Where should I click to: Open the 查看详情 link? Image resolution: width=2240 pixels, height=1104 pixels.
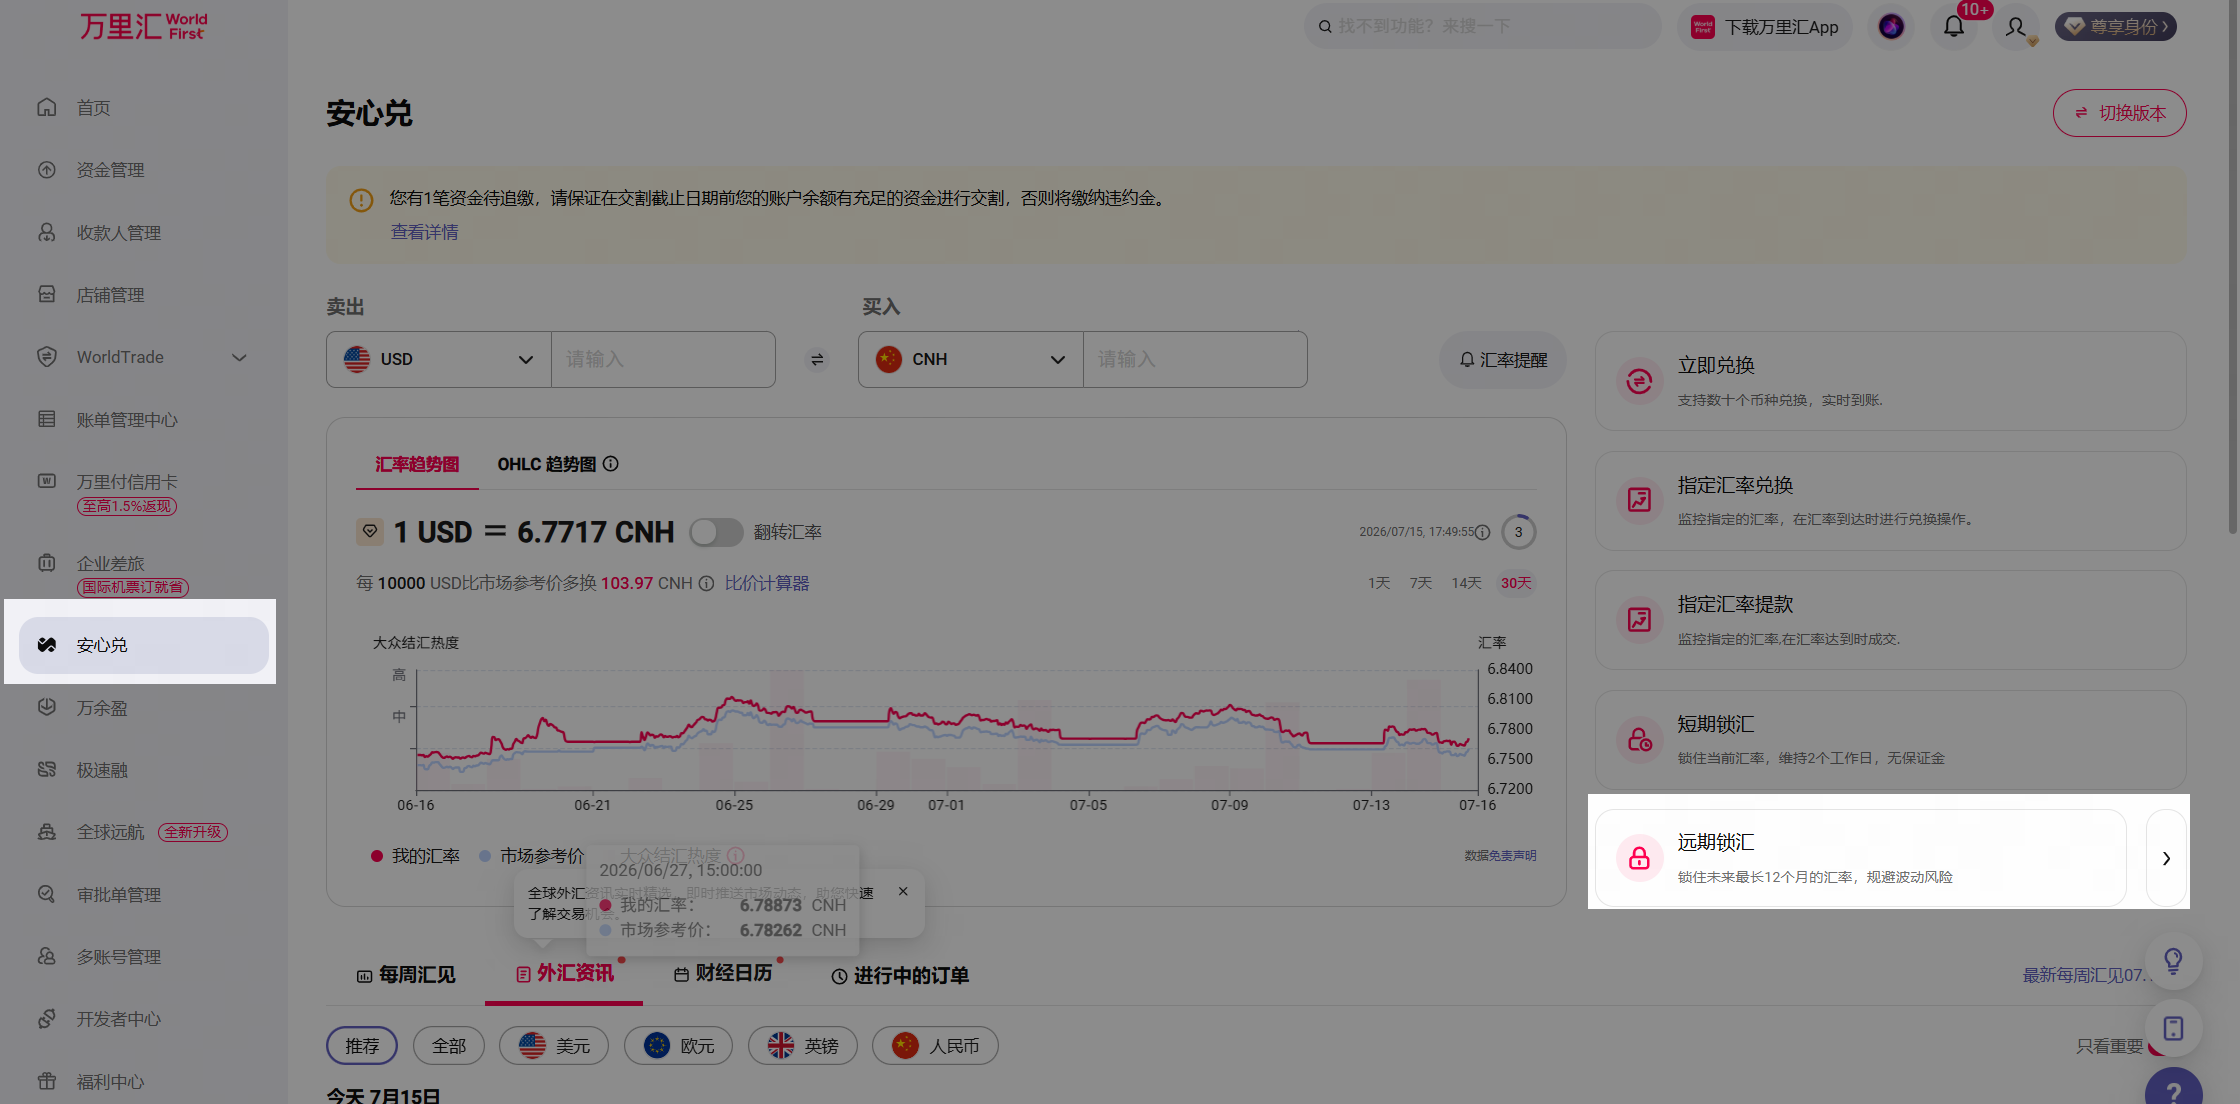pos(424,232)
